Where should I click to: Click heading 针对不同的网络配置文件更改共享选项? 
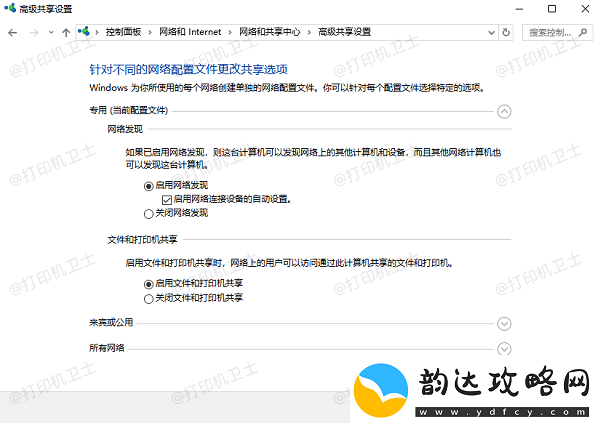coord(188,69)
